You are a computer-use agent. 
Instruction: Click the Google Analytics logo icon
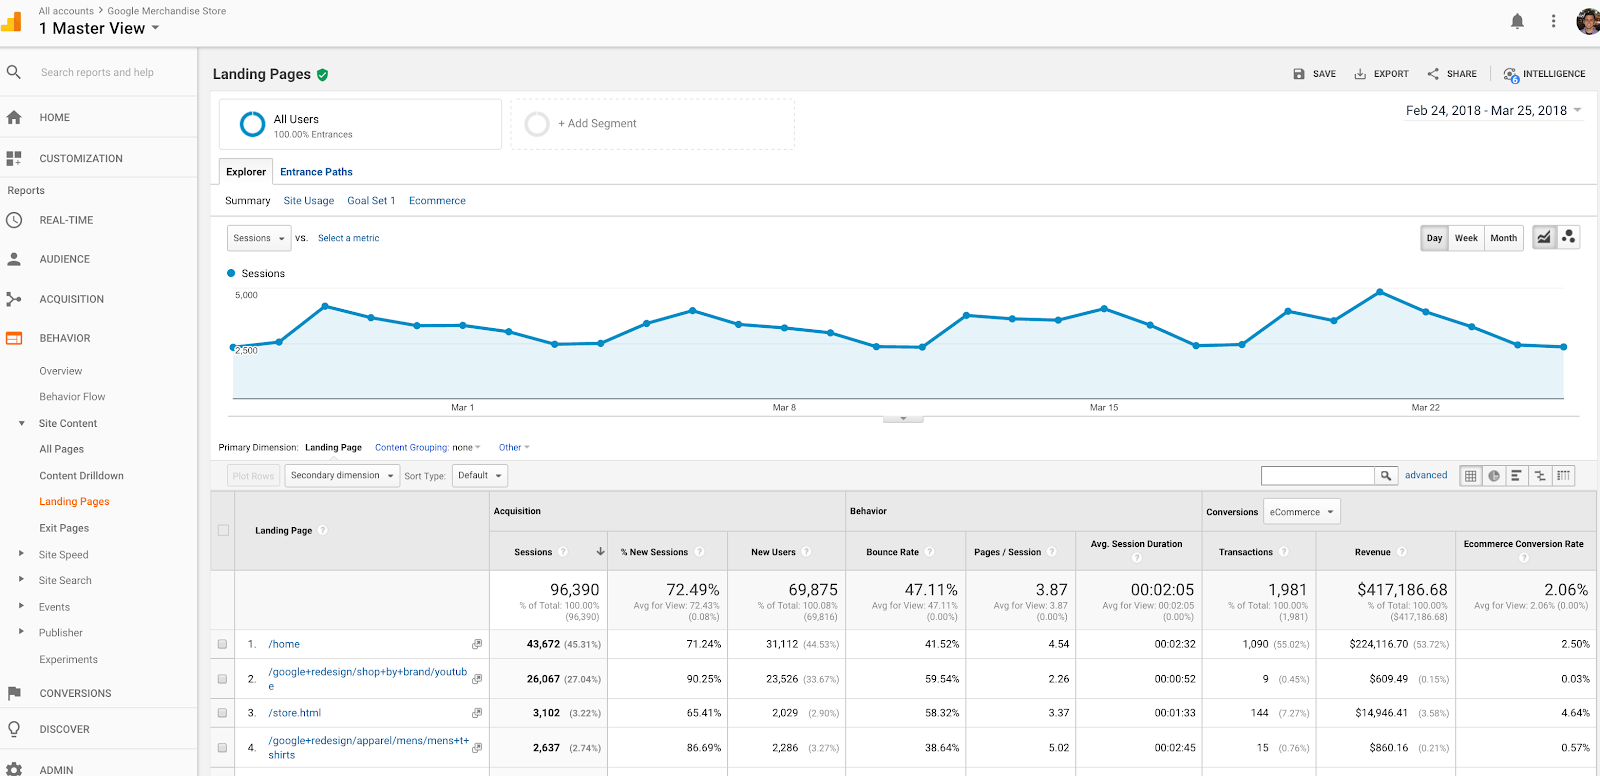12,22
